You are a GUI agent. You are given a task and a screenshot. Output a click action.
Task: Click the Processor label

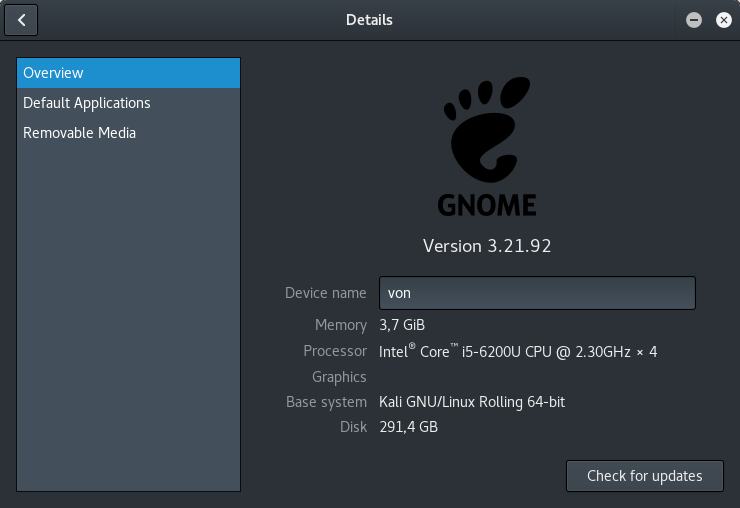(x=335, y=351)
